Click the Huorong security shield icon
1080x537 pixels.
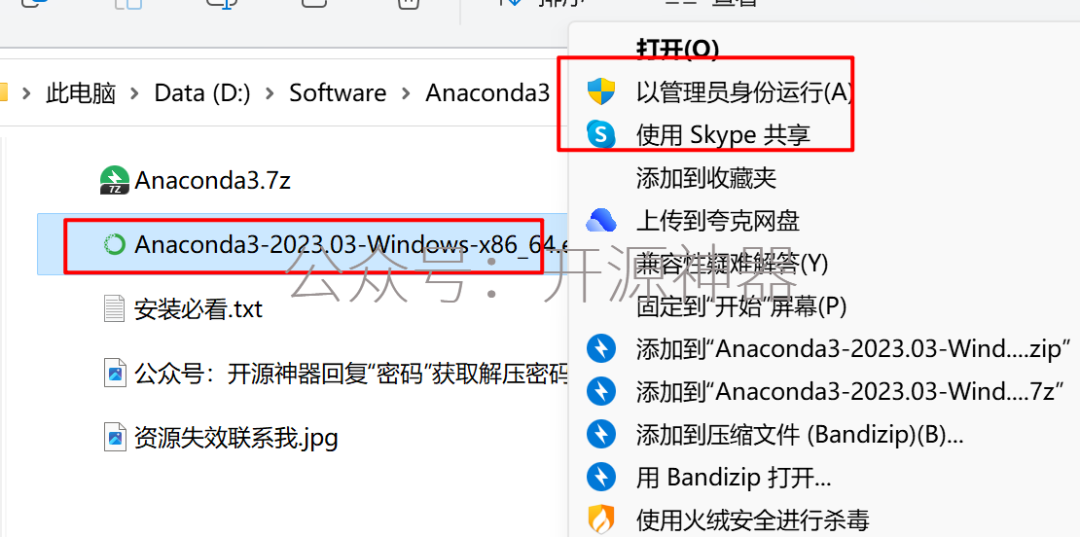[601, 518]
